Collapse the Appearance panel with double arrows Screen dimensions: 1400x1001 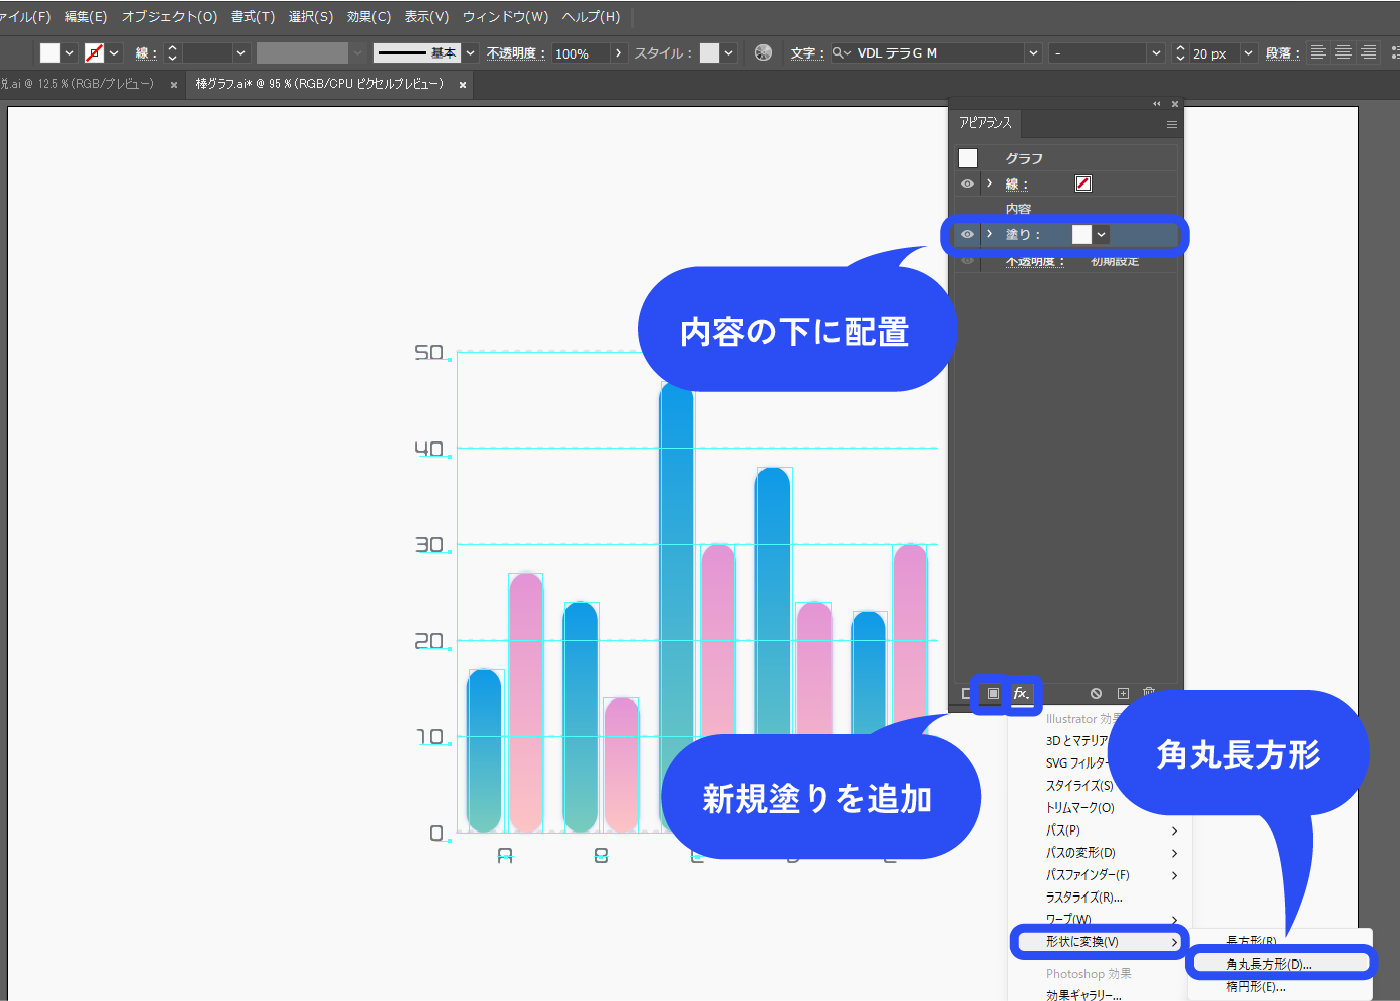1157,103
